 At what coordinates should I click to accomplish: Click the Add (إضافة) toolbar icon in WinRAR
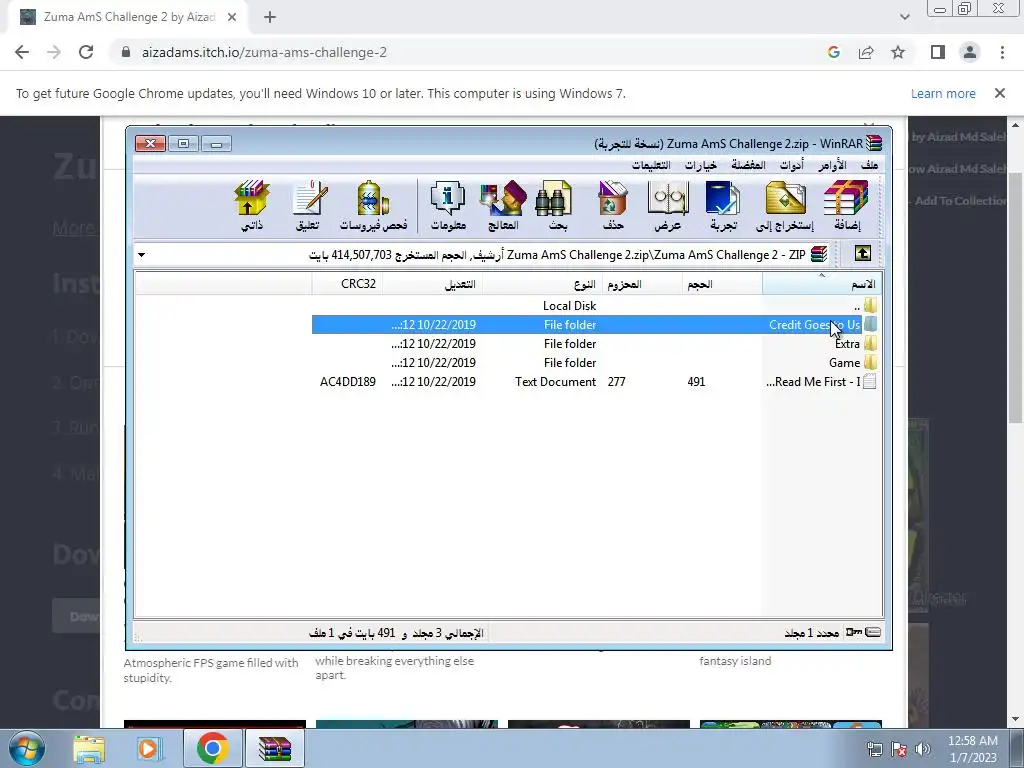(x=846, y=206)
